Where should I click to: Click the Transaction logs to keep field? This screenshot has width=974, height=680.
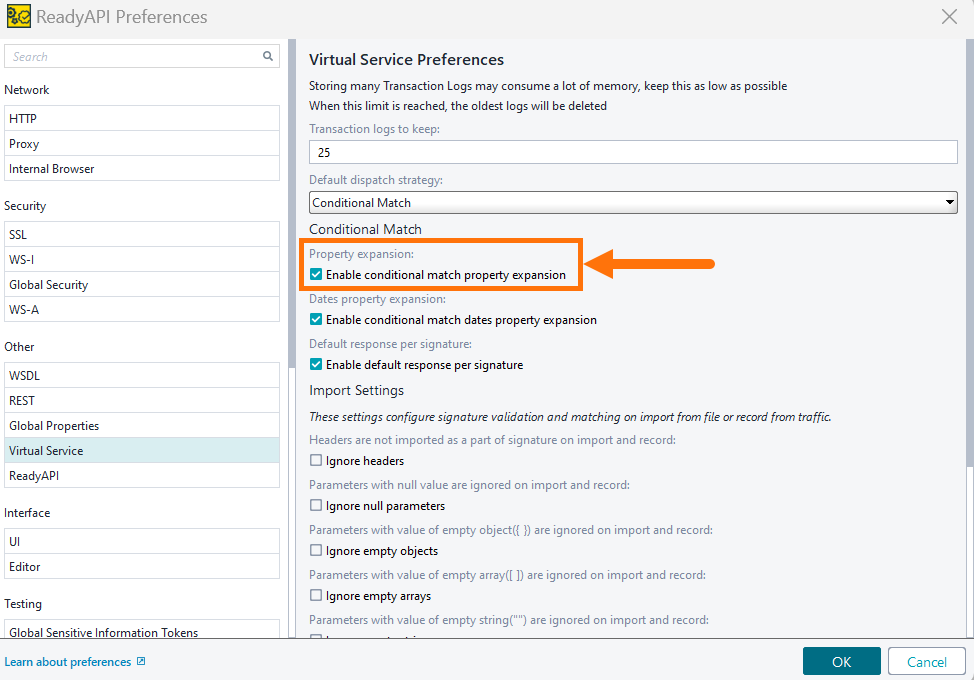point(633,153)
